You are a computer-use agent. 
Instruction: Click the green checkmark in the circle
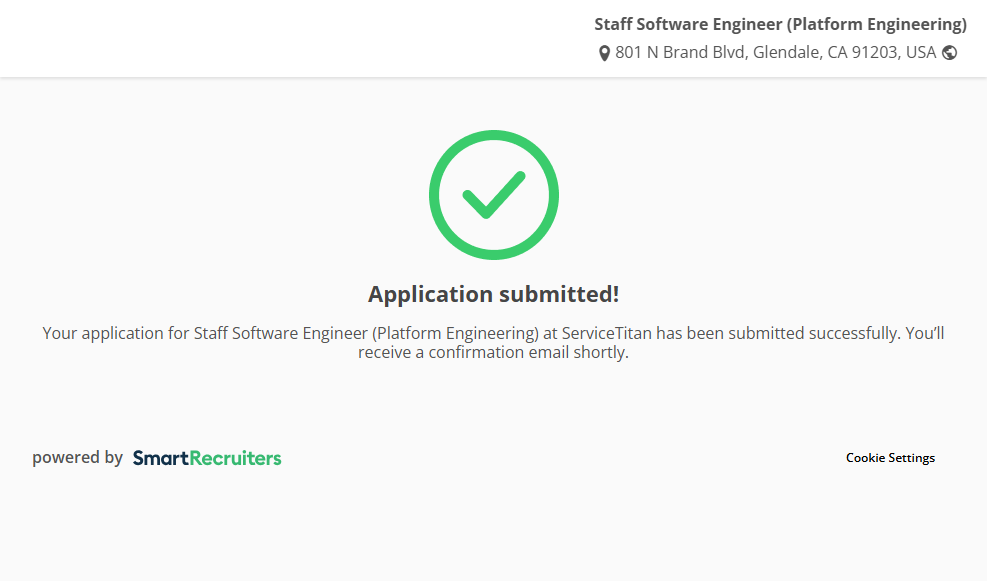pos(493,194)
